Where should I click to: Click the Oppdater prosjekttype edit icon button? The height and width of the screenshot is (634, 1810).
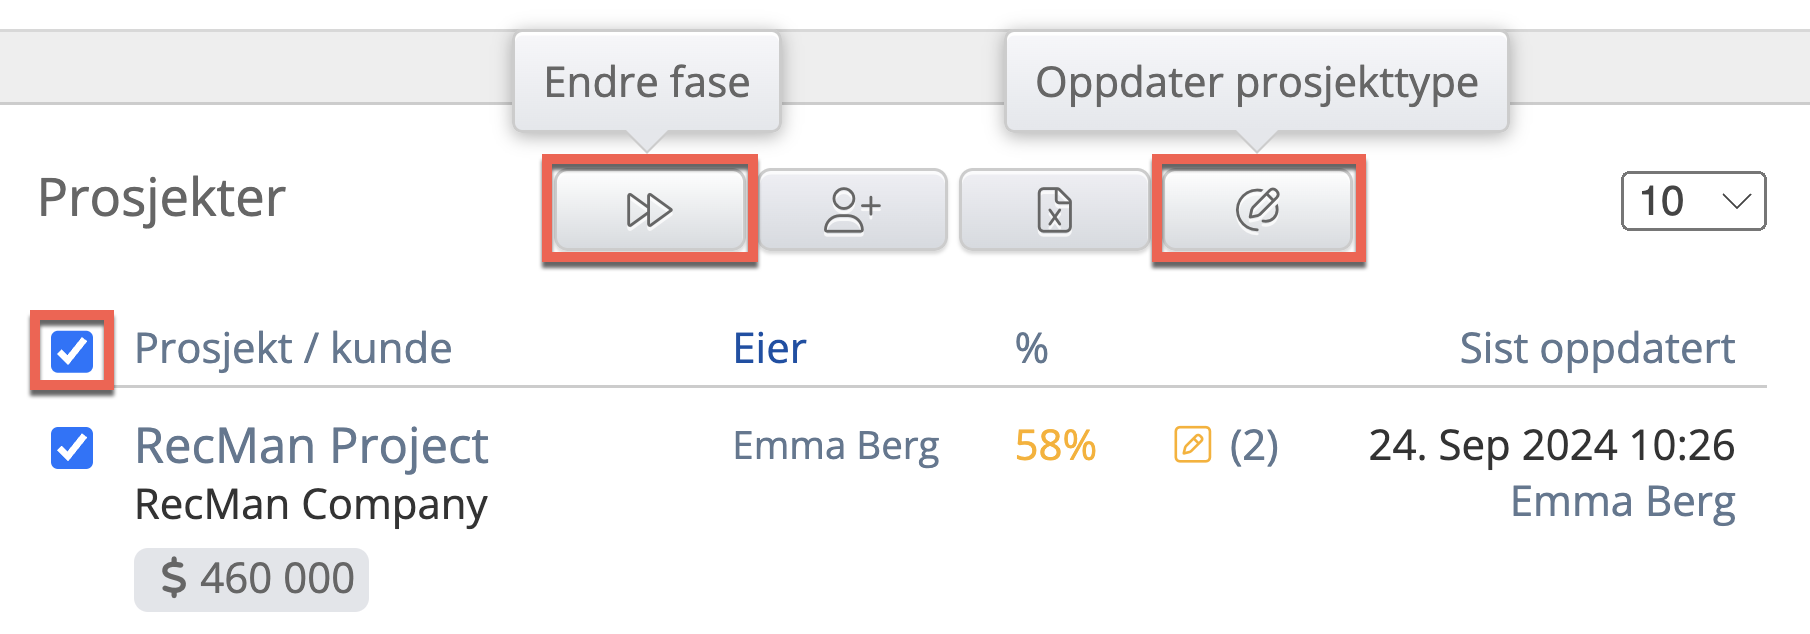(x=1257, y=210)
